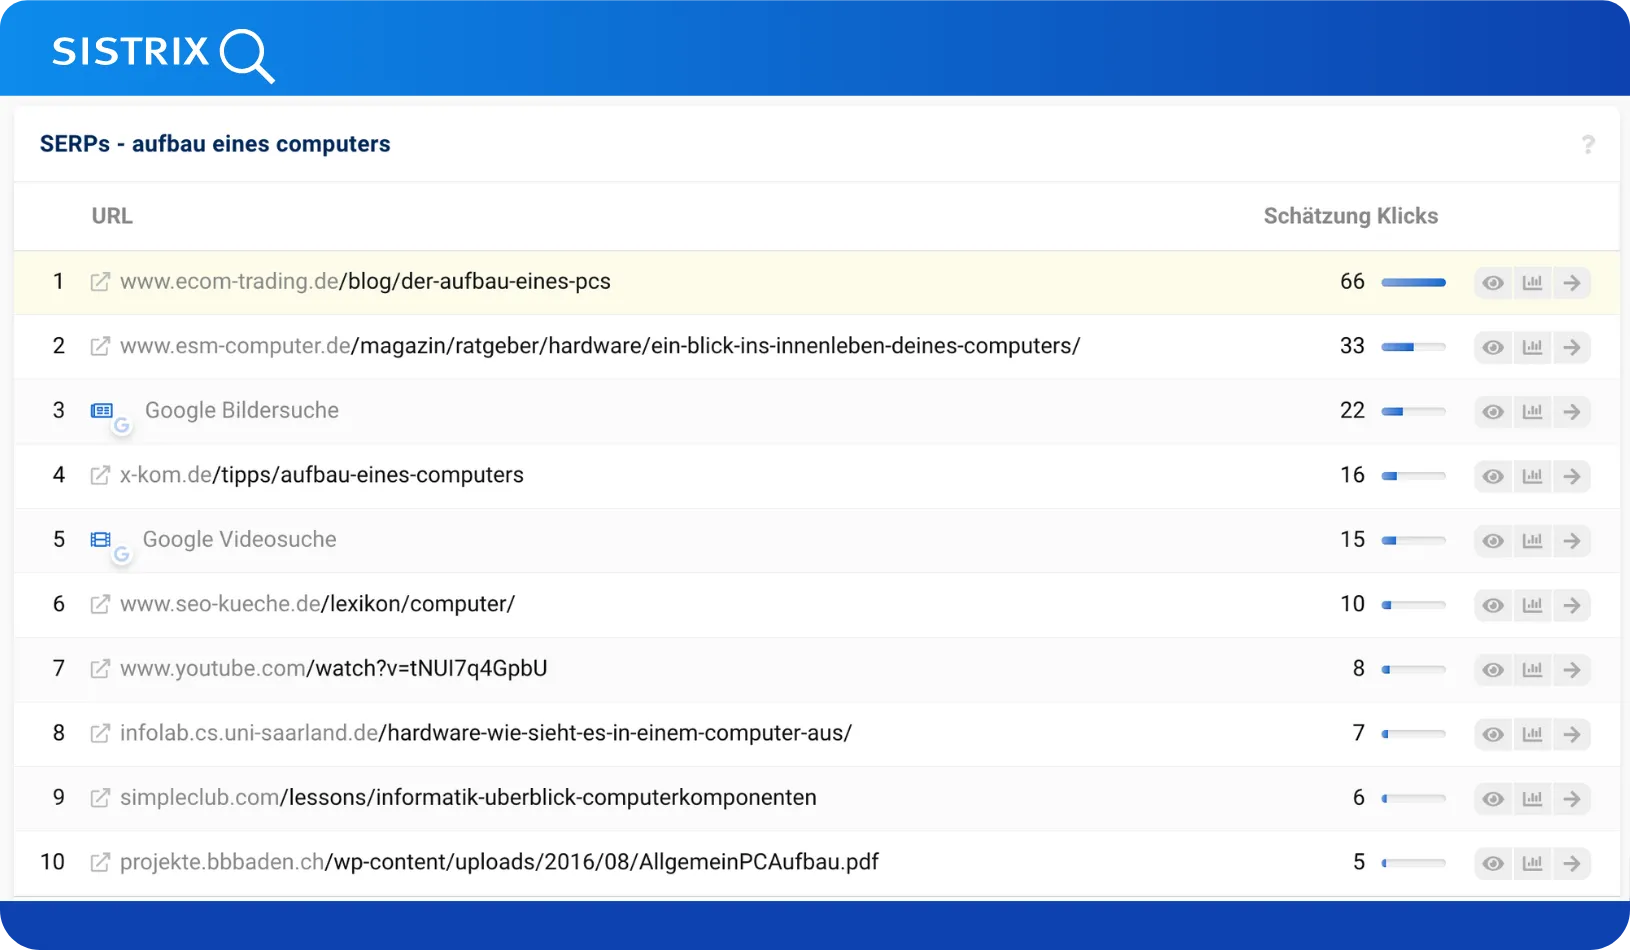This screenshot has width=1630, height=950.
Task: Click the SISTRIX logo
Action: (x=163, y=54)
